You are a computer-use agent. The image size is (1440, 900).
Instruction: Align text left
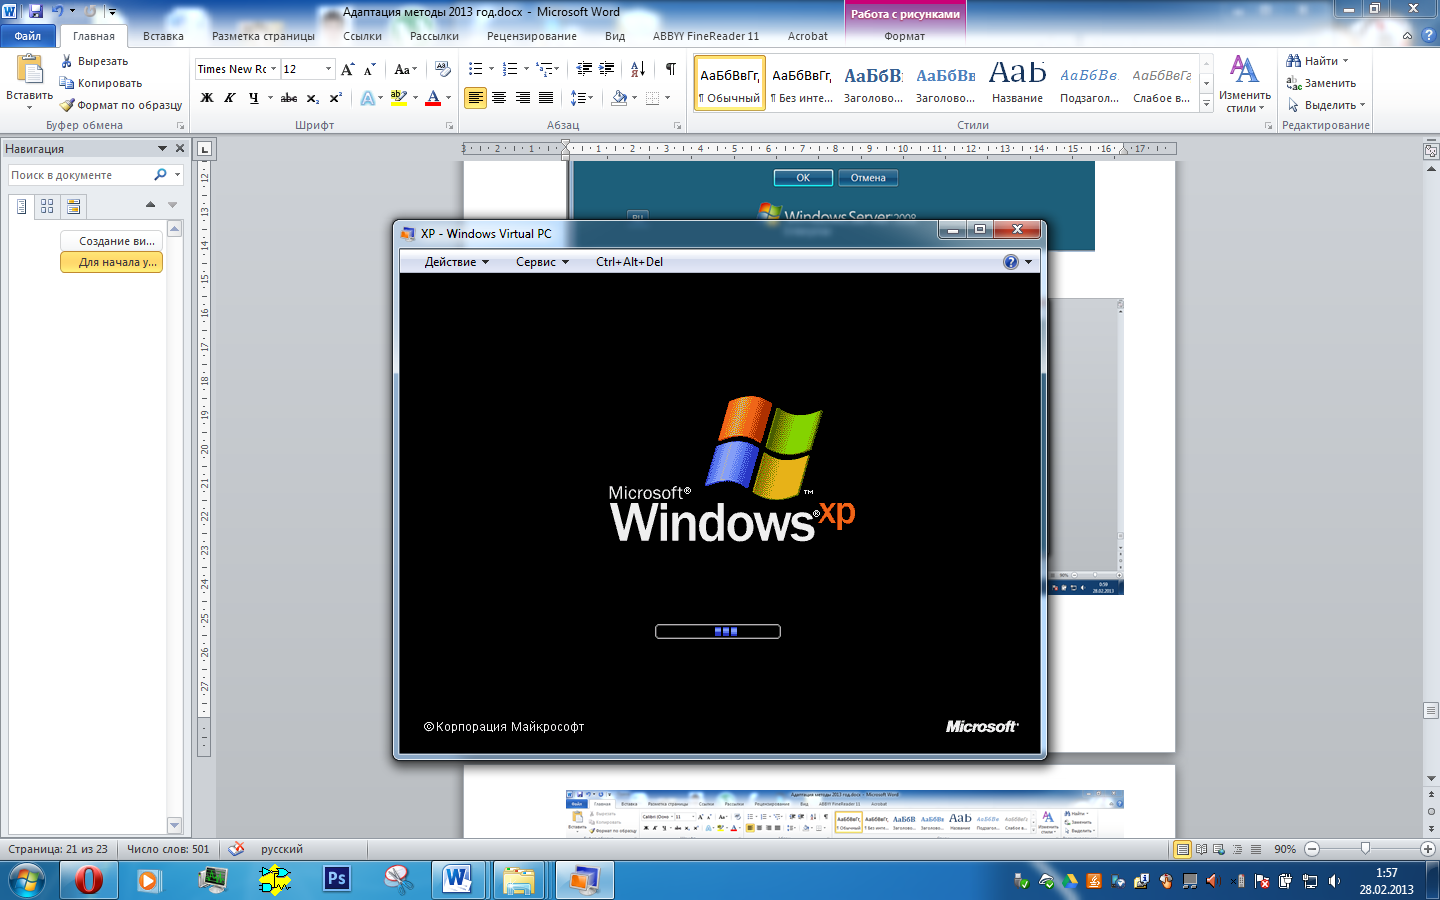pos(475,98)
